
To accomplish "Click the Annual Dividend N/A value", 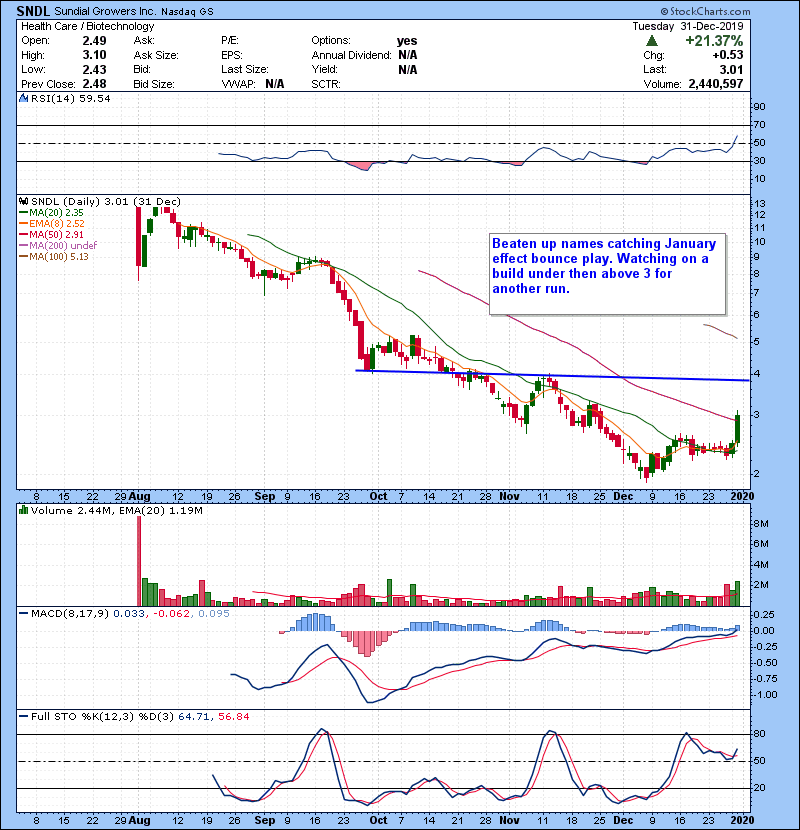I will pyautogui.click(x=408, y=55).
